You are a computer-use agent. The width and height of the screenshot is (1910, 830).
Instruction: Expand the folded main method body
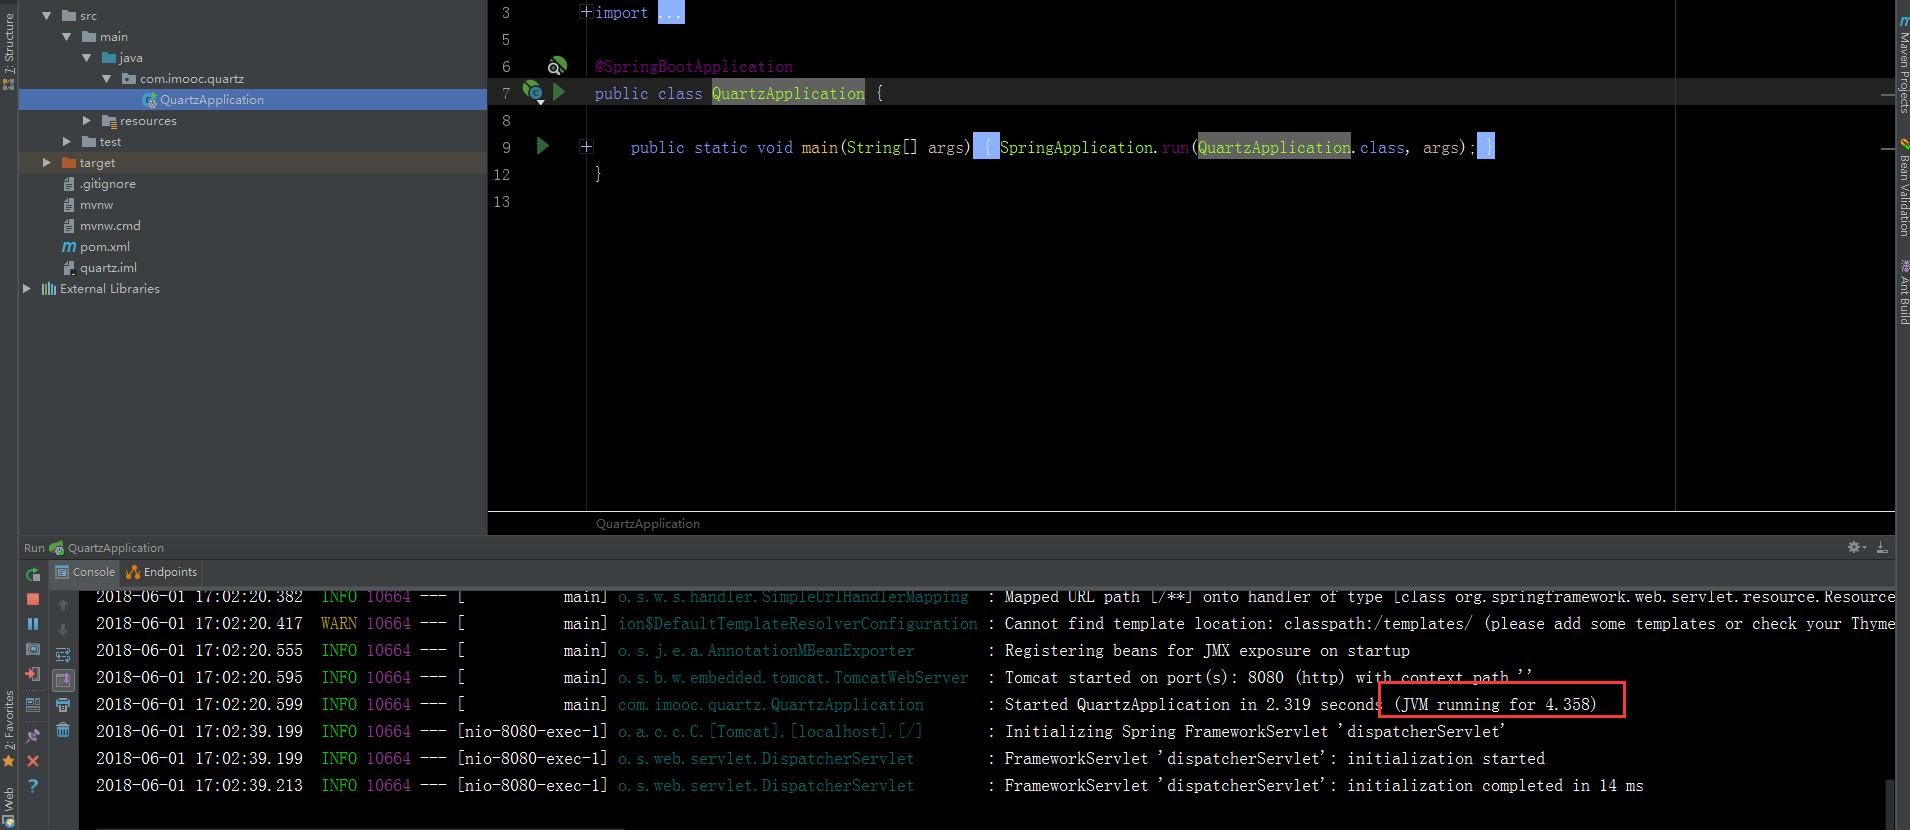pyautogui.click(x=586, y=147)
